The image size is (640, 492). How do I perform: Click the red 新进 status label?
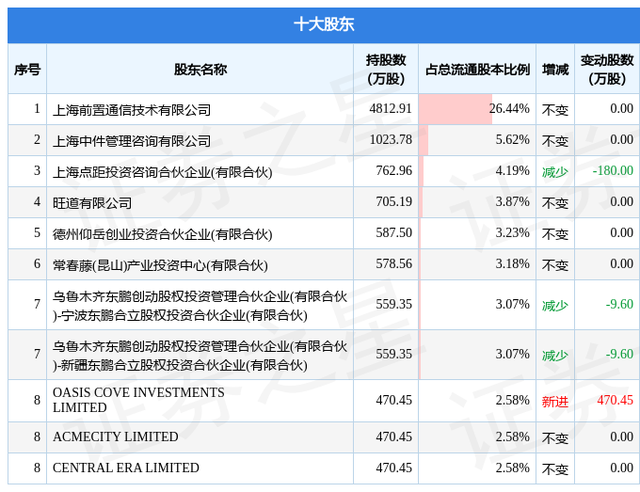[555, 400]
